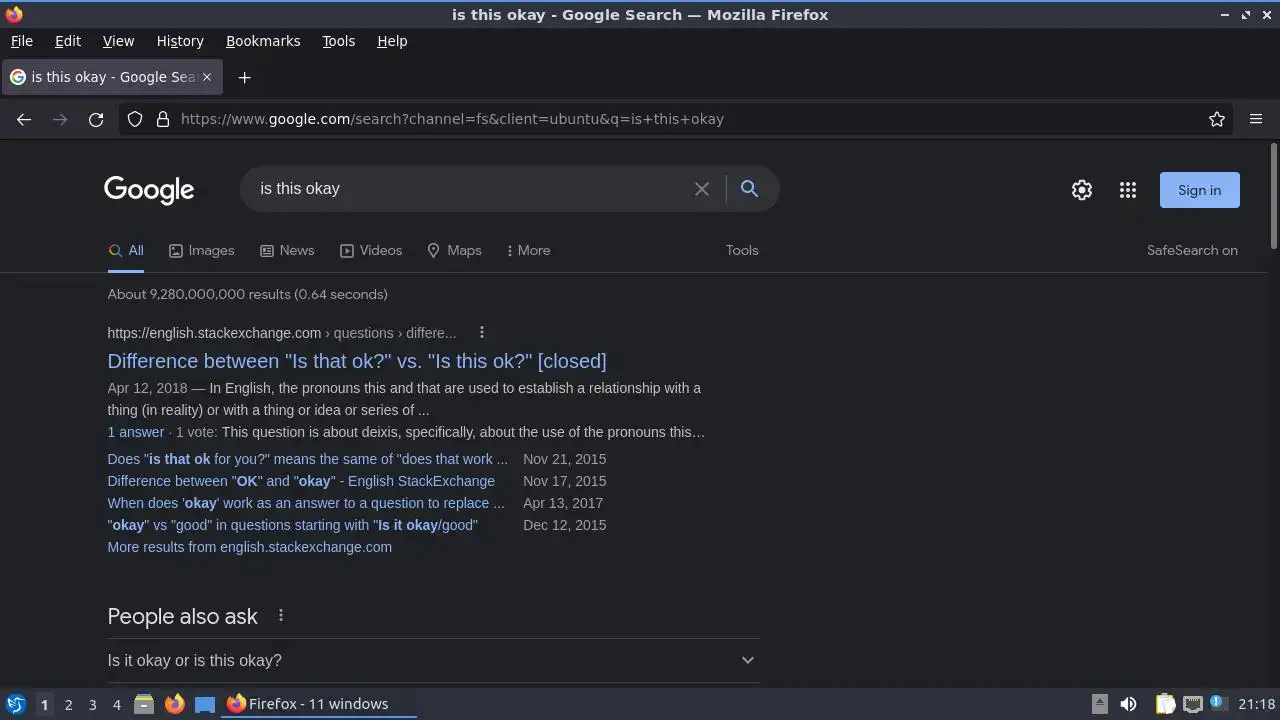Close the 'is this okay' tab
Viewport: 1280px width, 720px height.
pos(207,77)
